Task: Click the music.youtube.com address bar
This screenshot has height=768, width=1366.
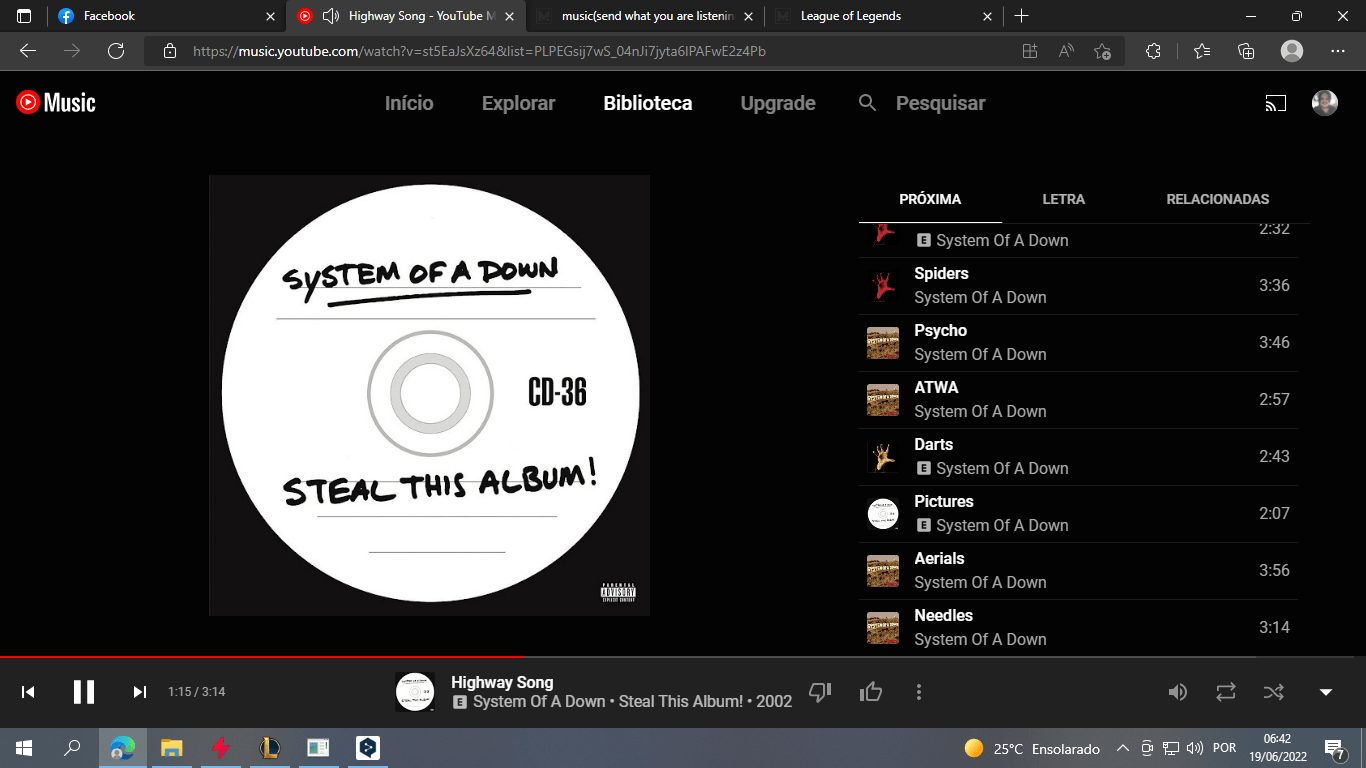Action: click(479, 51)
